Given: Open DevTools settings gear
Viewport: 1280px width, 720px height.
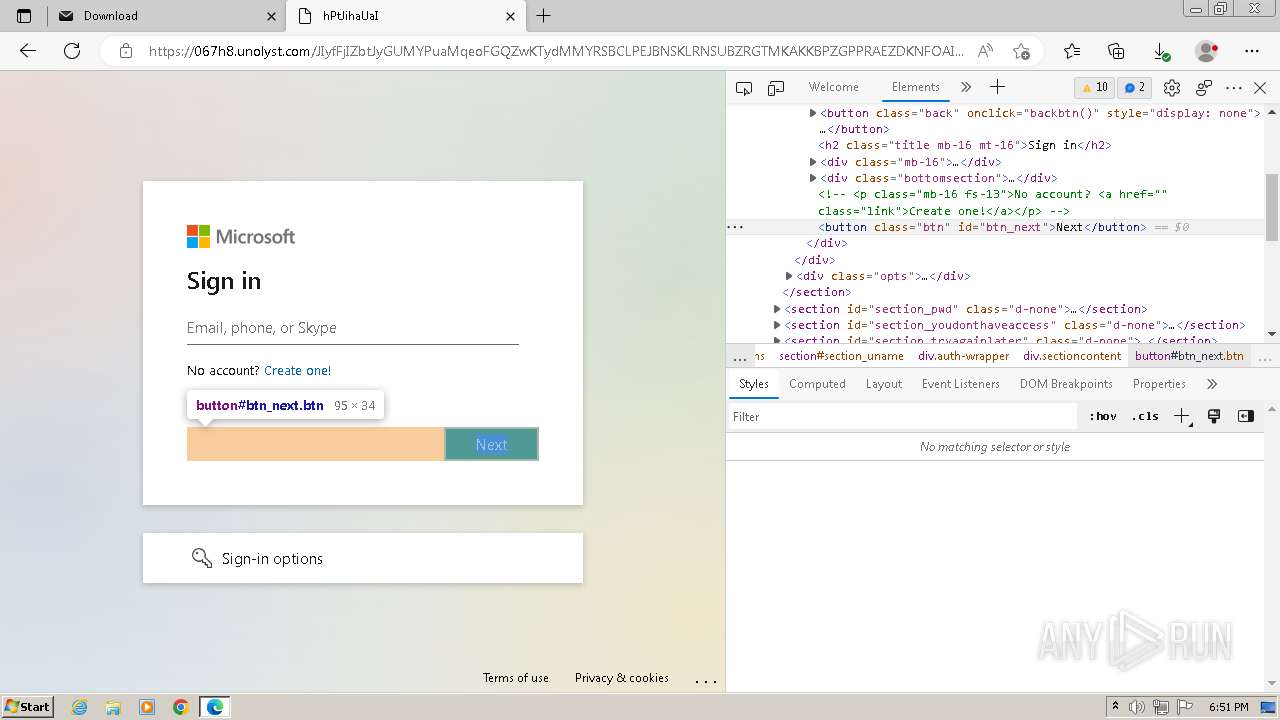Looking at the screenshot, I should tap(1173, 88).
